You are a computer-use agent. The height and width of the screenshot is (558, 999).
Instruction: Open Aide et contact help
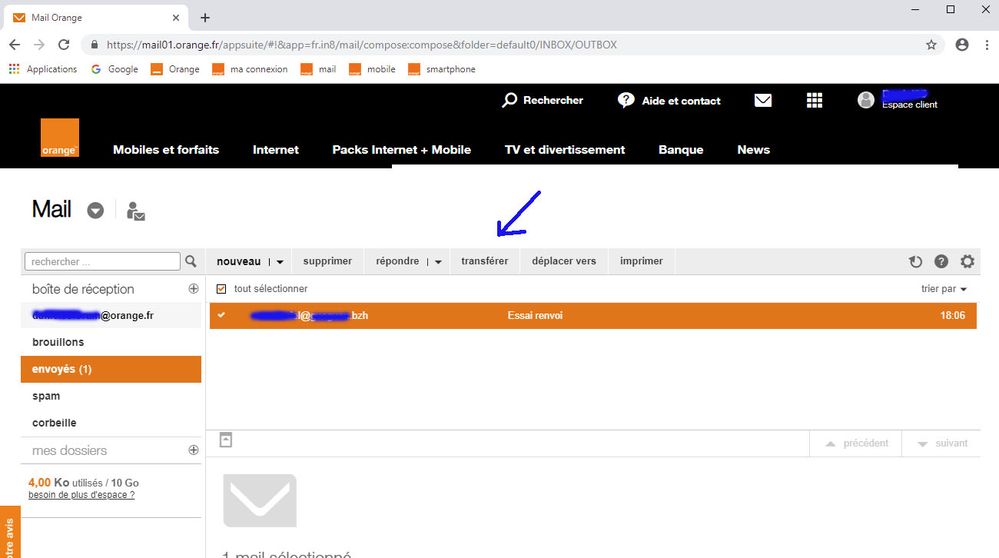[669, 101]
